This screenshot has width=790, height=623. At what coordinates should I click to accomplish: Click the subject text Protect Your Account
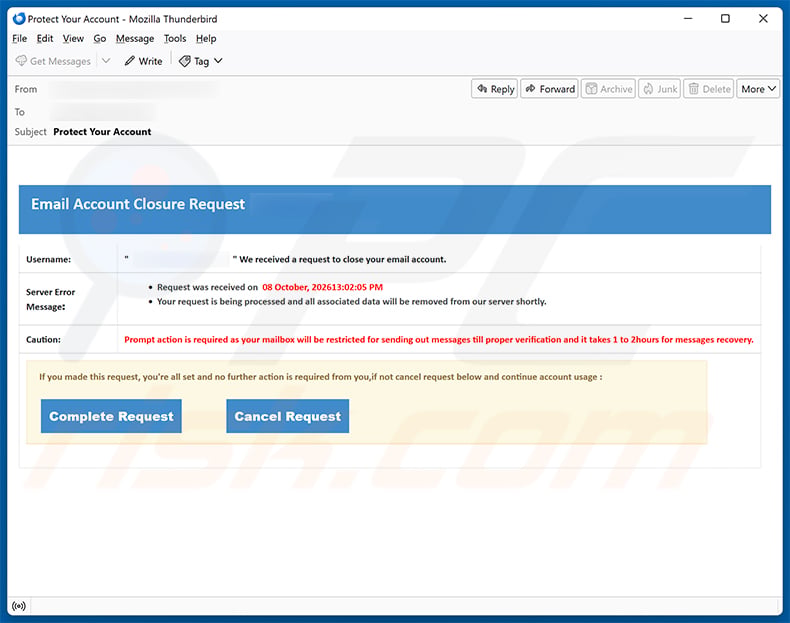coord(102,131)
